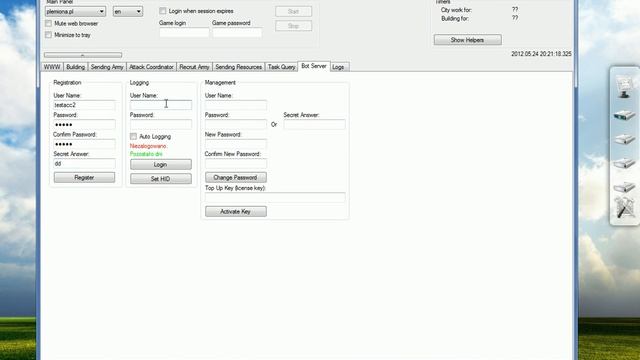Toggle Mute web browser checkbox

49,24
